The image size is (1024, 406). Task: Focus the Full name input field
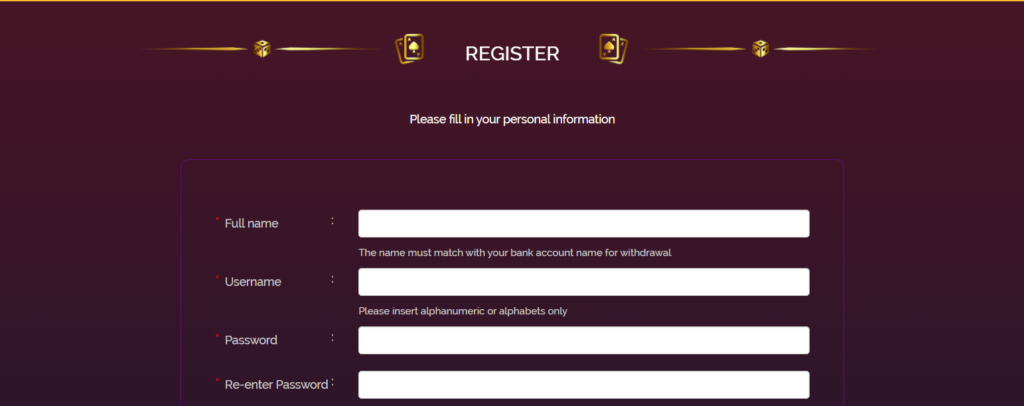[x=583, y=224]
